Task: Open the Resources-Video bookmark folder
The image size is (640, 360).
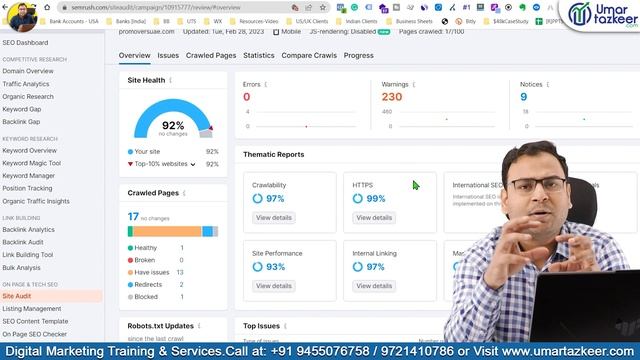Action: pos(254,21)
